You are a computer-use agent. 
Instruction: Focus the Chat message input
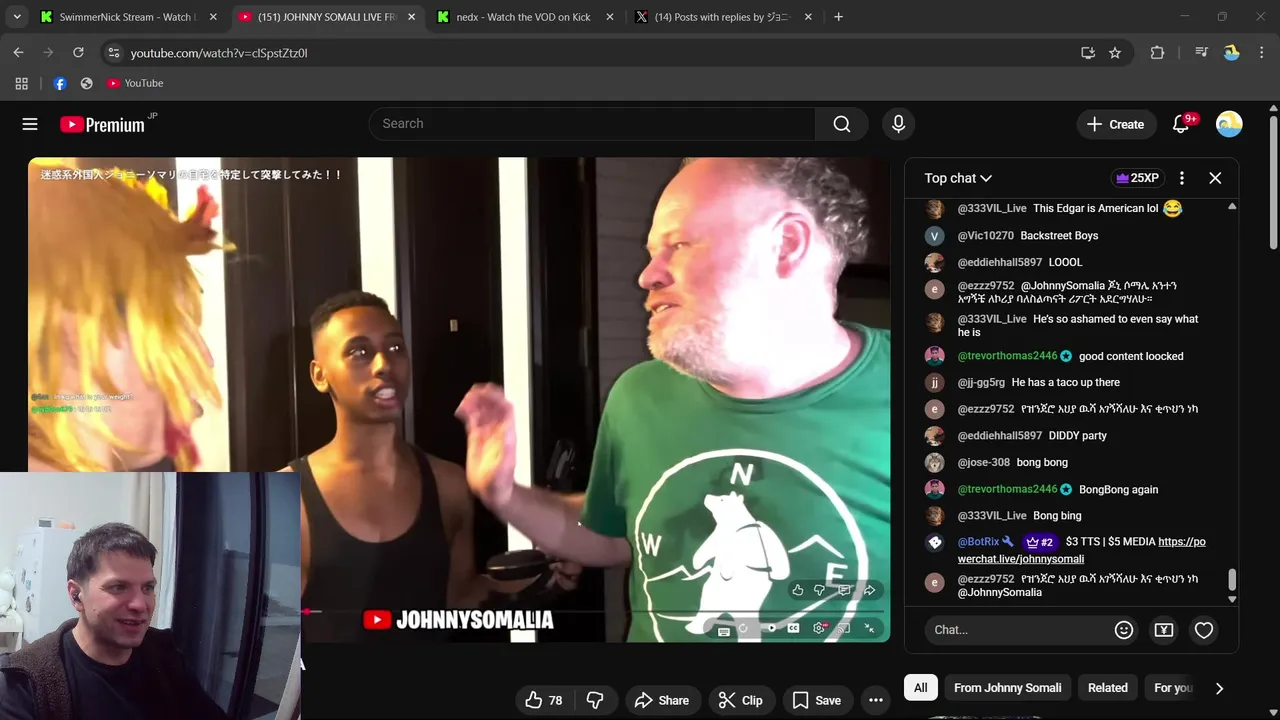[1020, 630]
